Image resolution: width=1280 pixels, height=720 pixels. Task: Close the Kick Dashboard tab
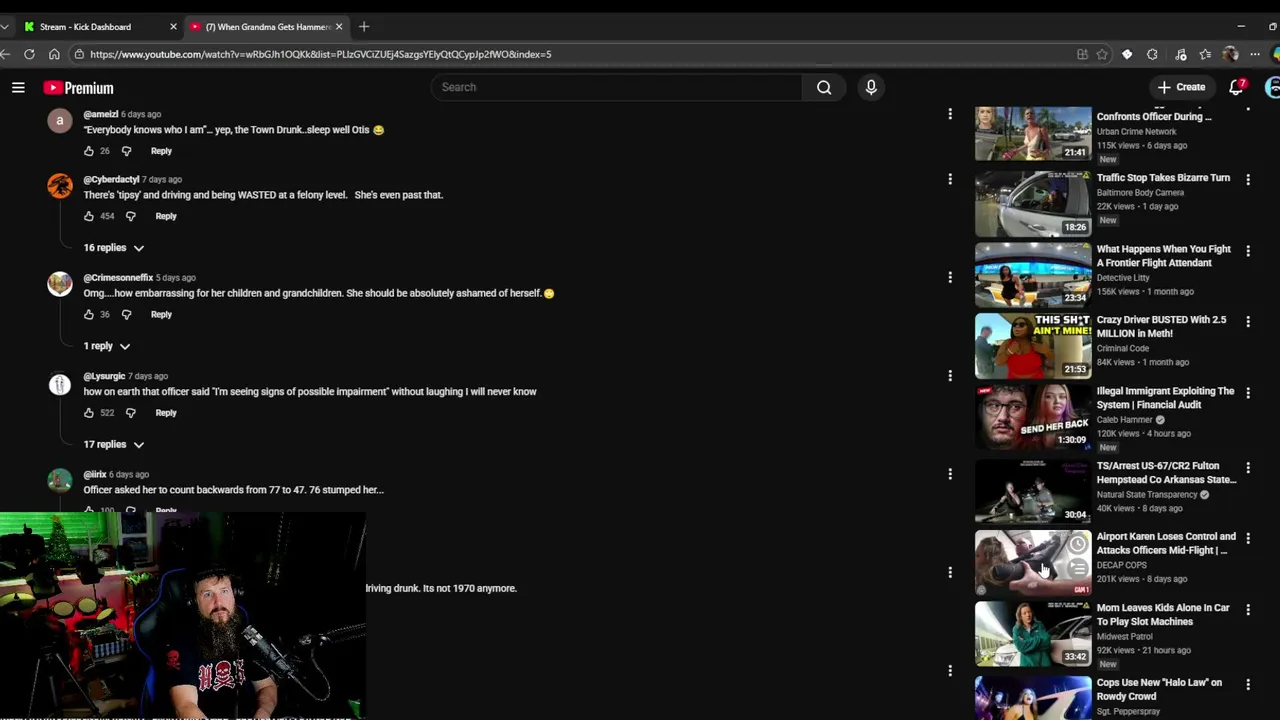point(173,27)
